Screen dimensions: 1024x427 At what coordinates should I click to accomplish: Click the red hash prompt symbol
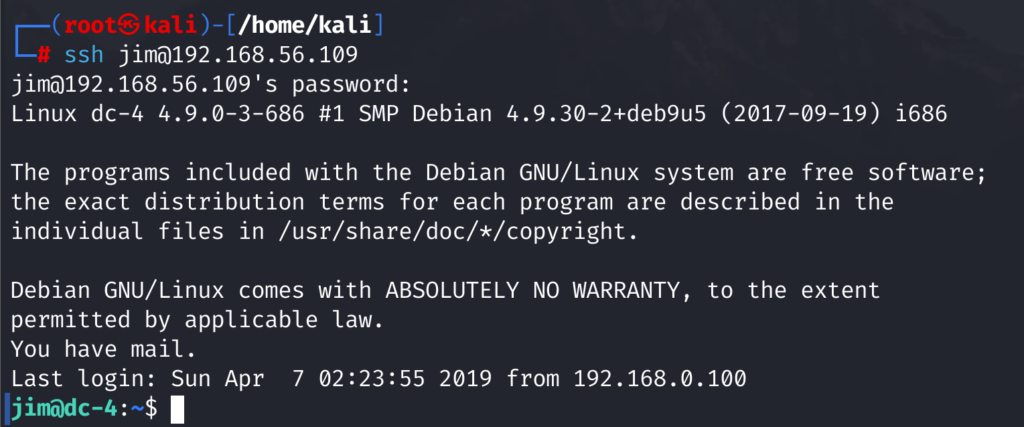(x=44, y=55)
